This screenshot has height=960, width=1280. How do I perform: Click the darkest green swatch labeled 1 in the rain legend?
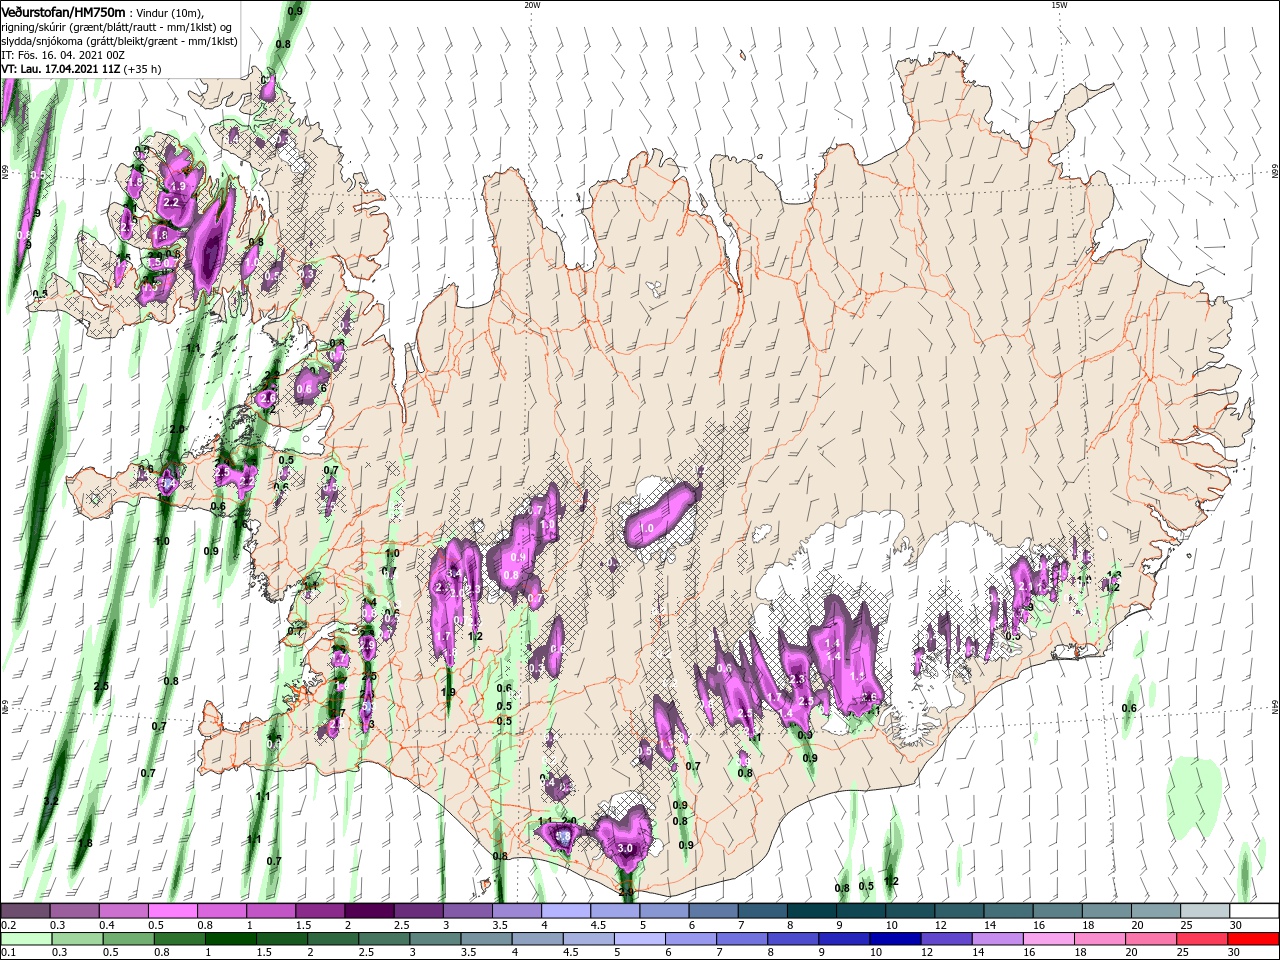[230, 939]
